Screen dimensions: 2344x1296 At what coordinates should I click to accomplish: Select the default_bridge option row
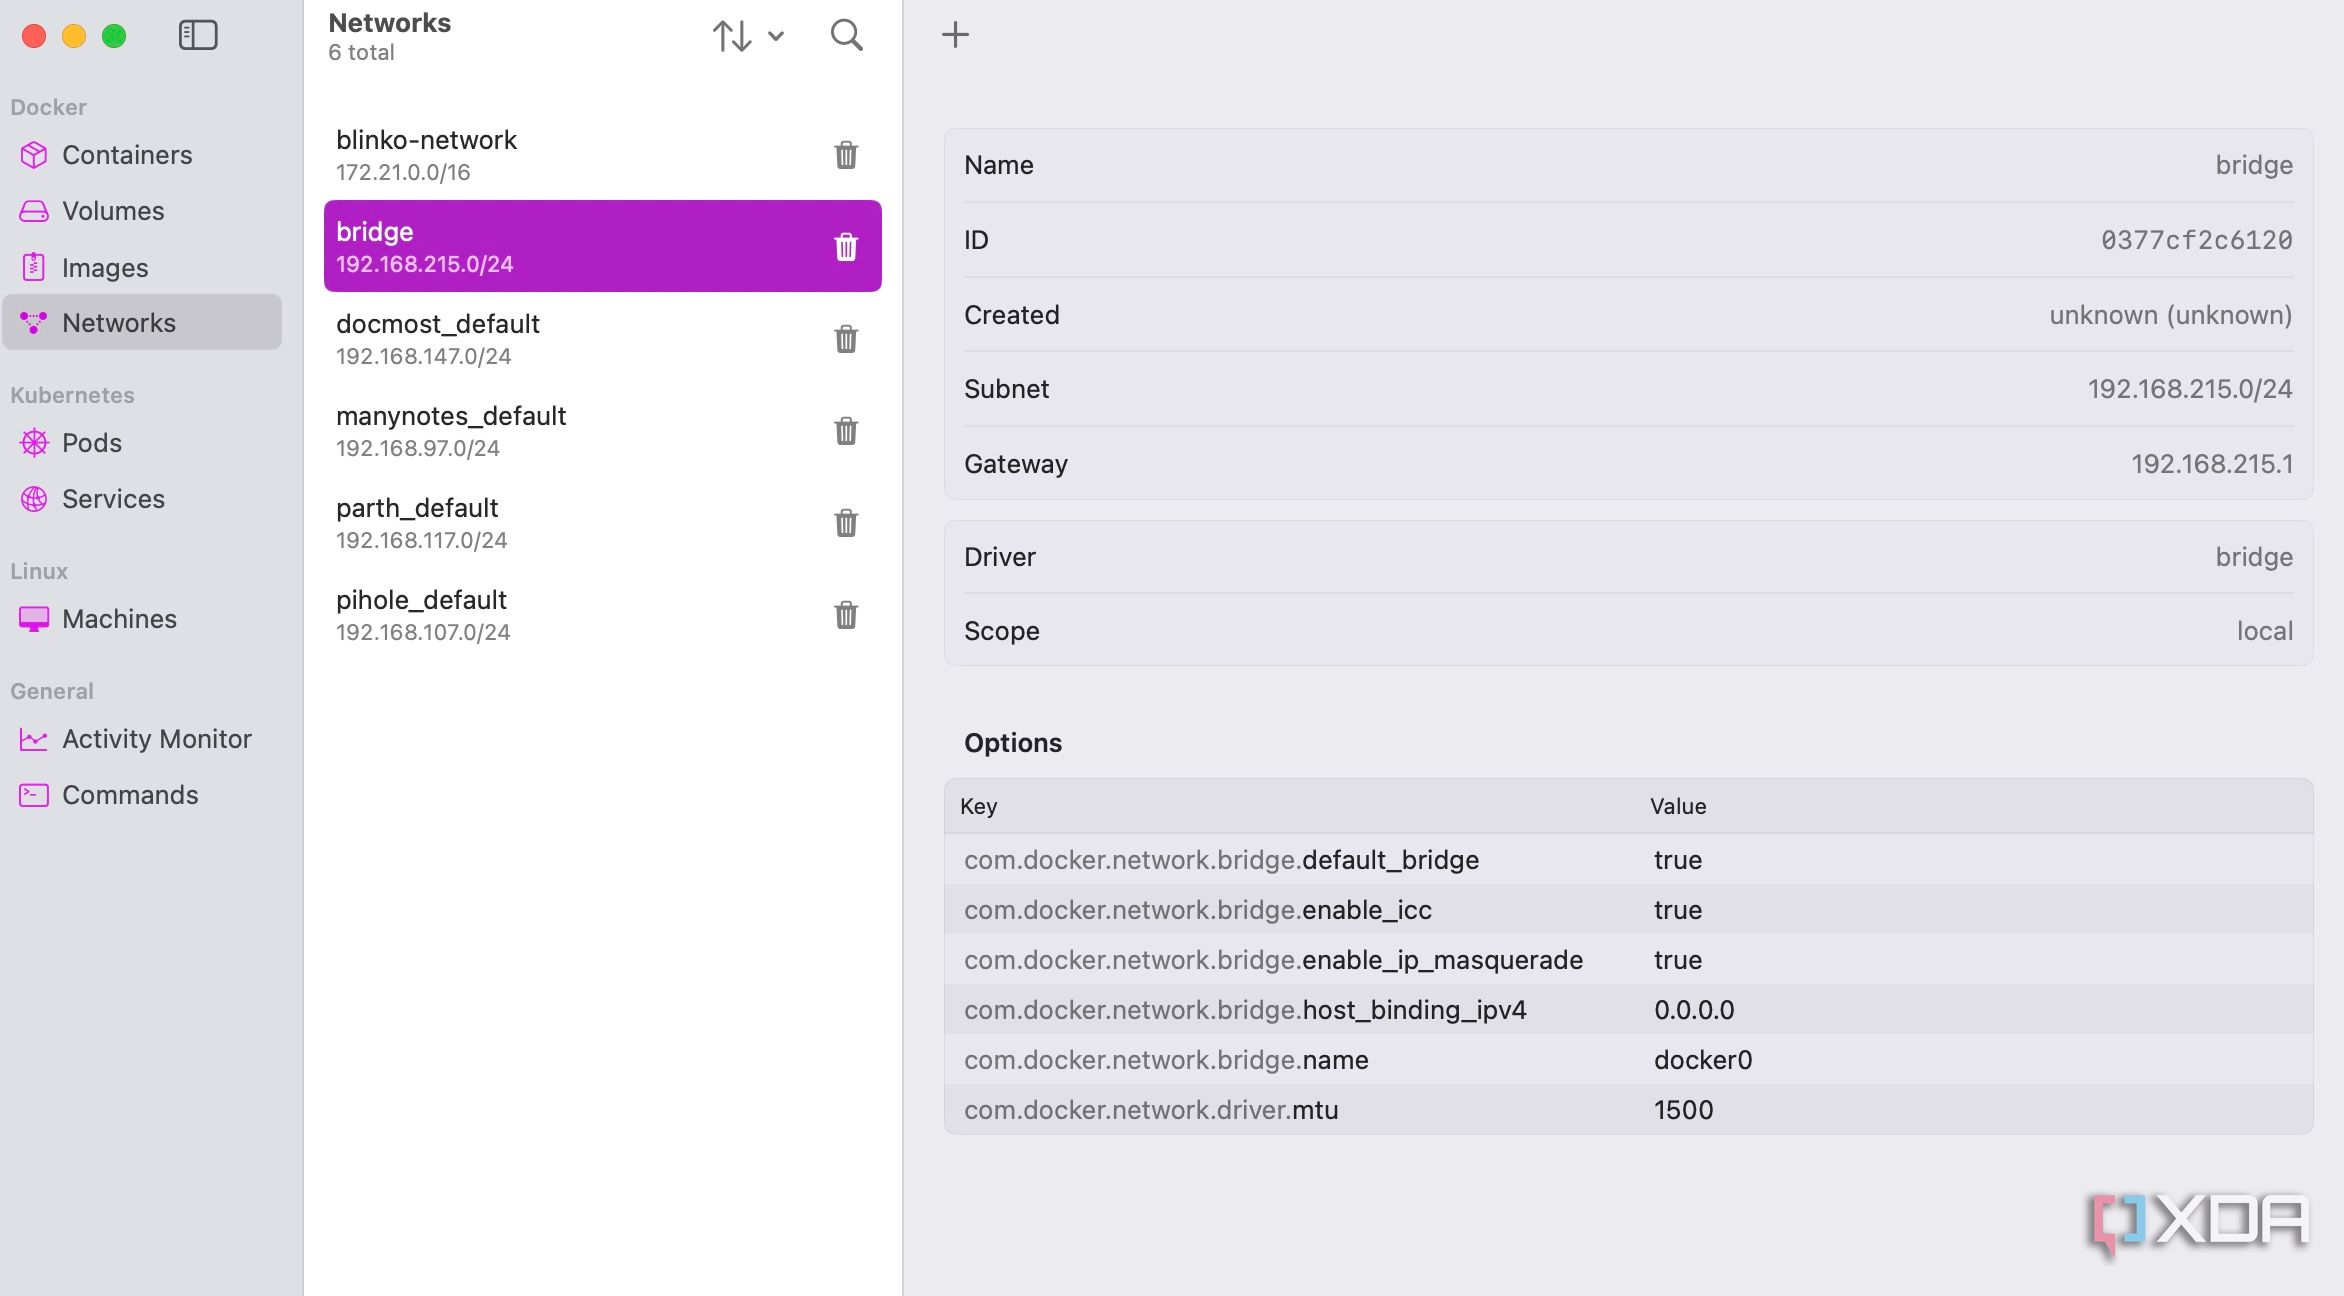1628,860
